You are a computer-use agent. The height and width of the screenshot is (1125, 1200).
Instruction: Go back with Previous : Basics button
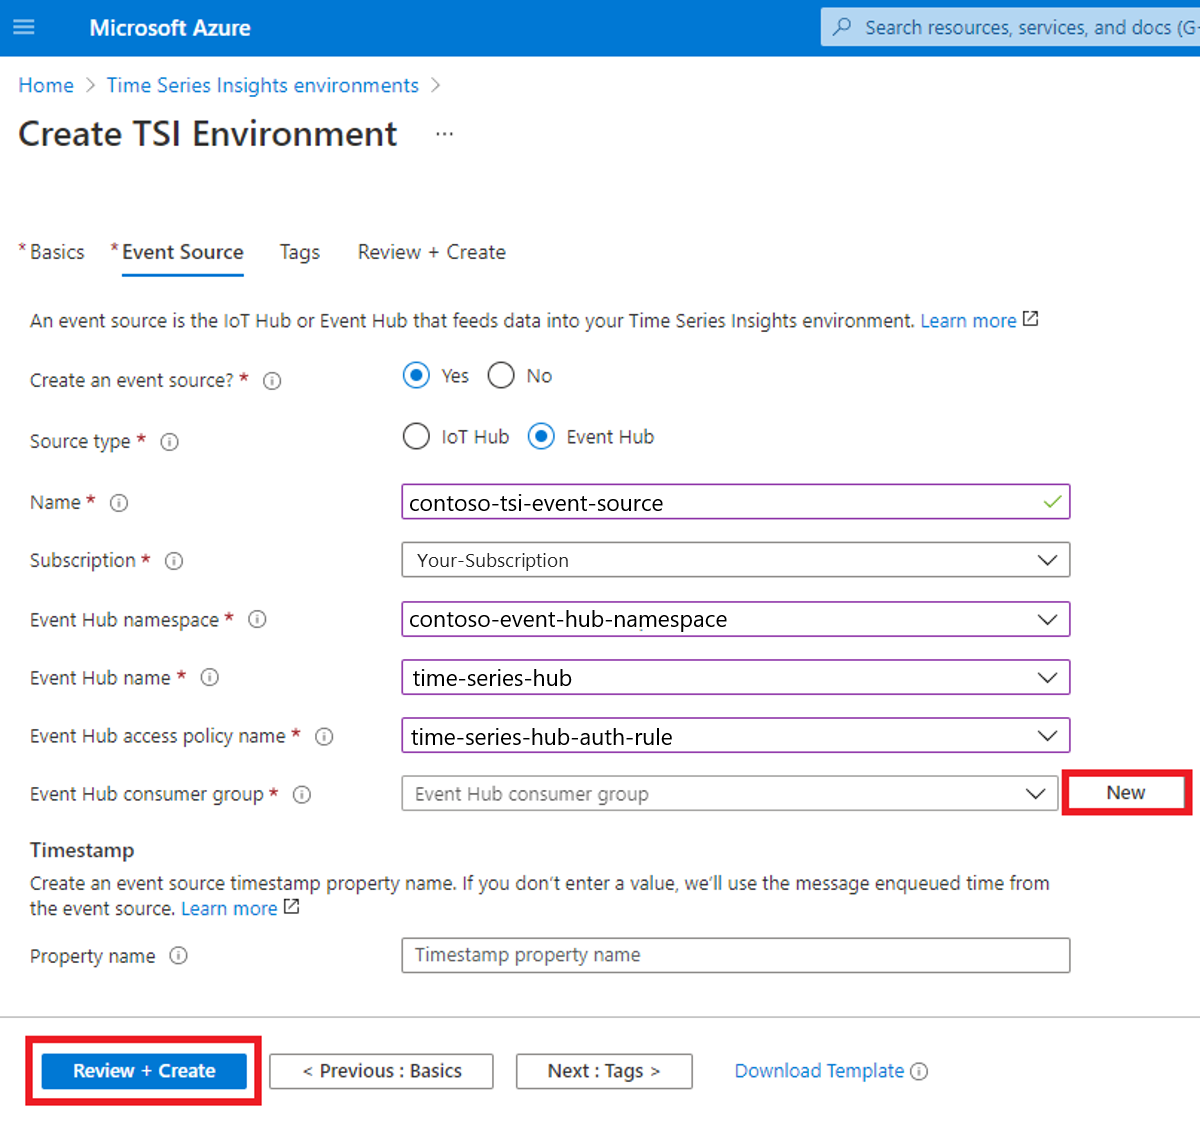tap(381, 1071)
